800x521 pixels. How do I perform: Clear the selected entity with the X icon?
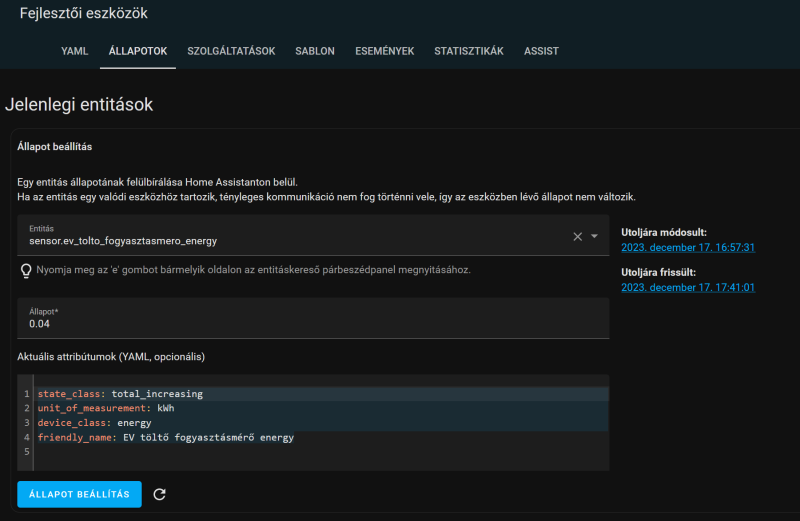click(577, 237)
